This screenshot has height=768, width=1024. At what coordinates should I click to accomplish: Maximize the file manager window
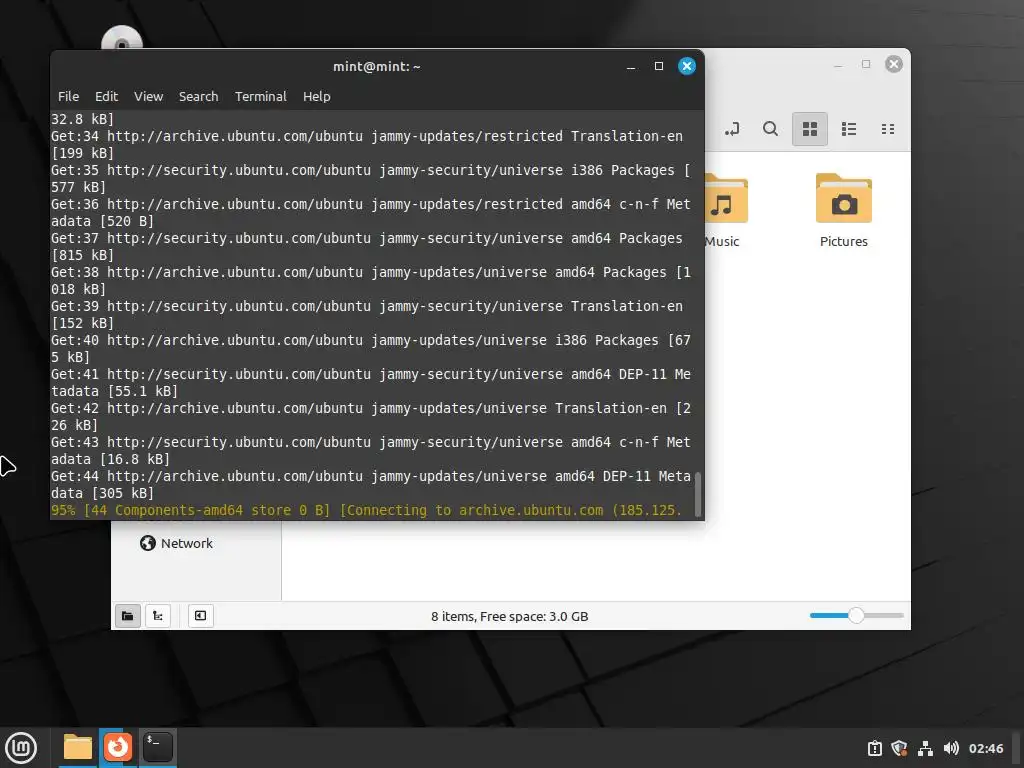[x=866, y=64]
